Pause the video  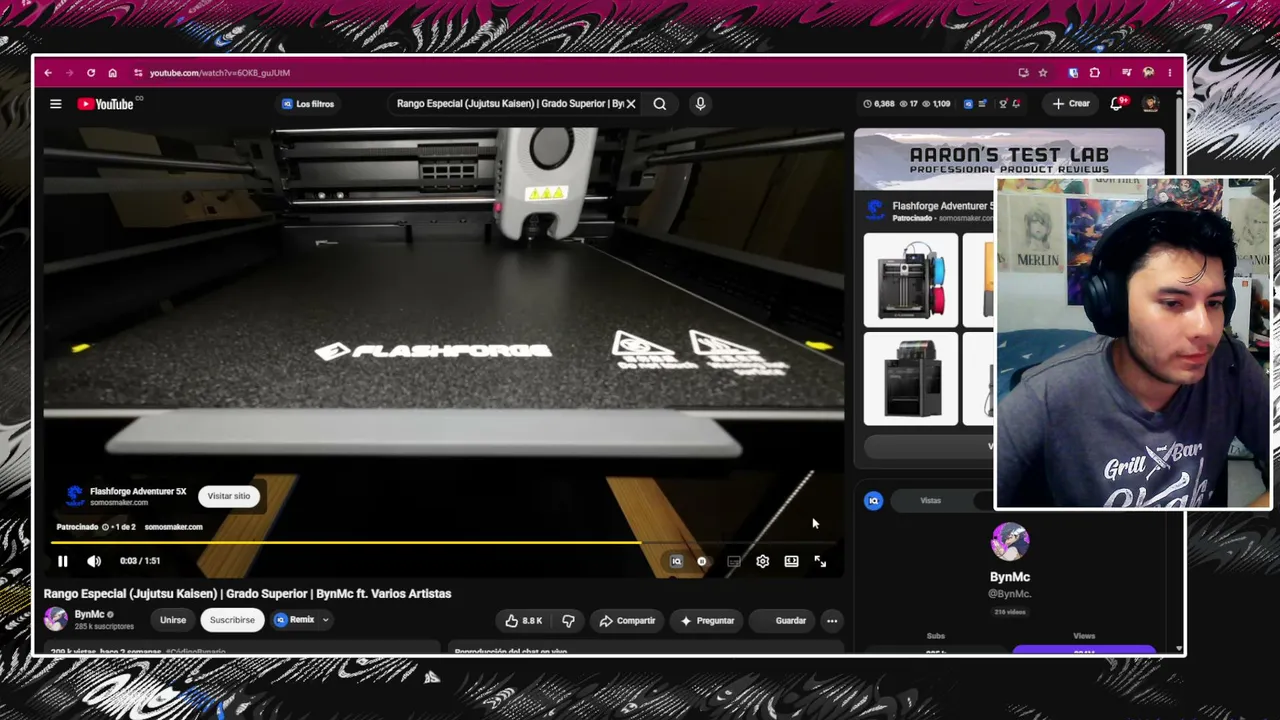62,562
